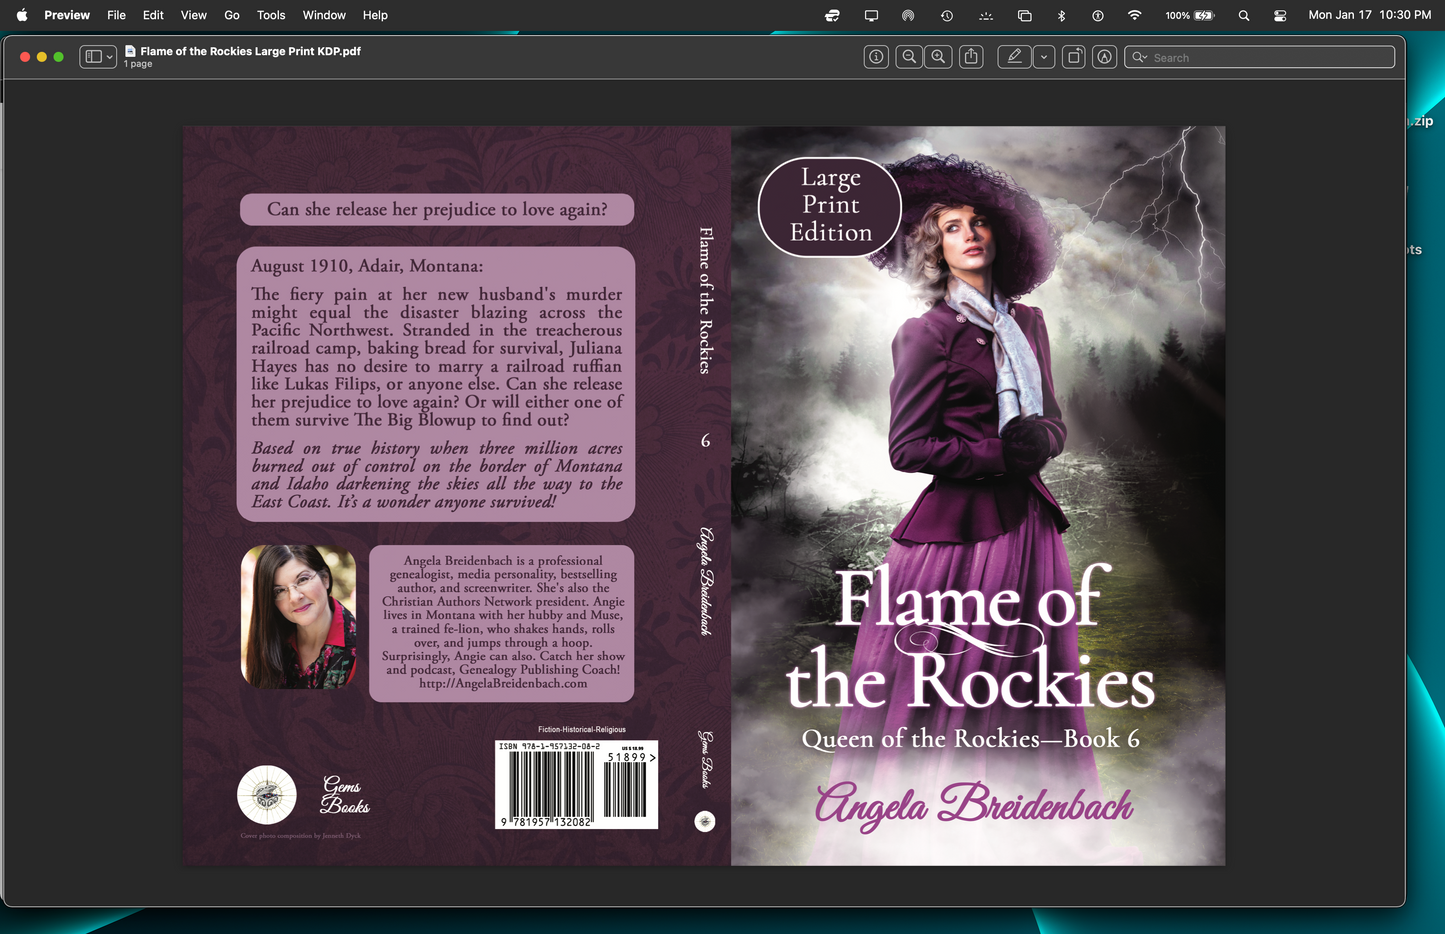Open the View menu
Image resolution: width=1445 pixels, height=934 pixels.
194,15
